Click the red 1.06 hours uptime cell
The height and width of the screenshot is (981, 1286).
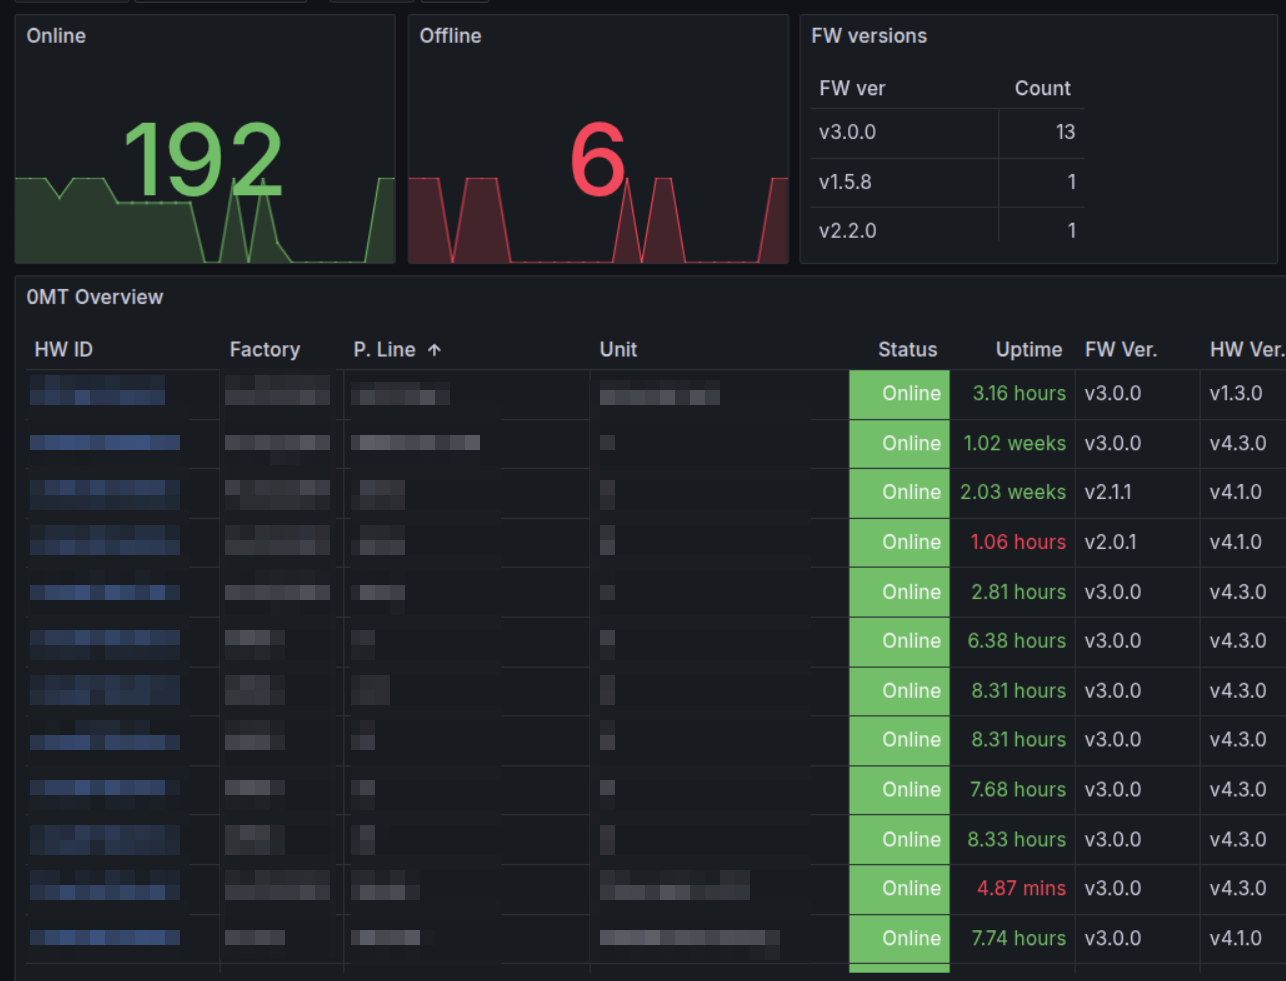1018,542
